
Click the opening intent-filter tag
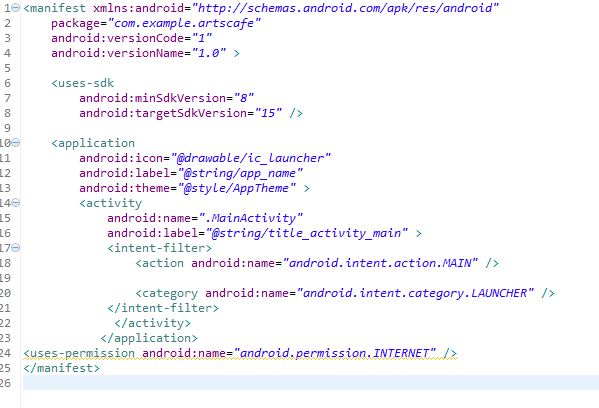[159, 248]
